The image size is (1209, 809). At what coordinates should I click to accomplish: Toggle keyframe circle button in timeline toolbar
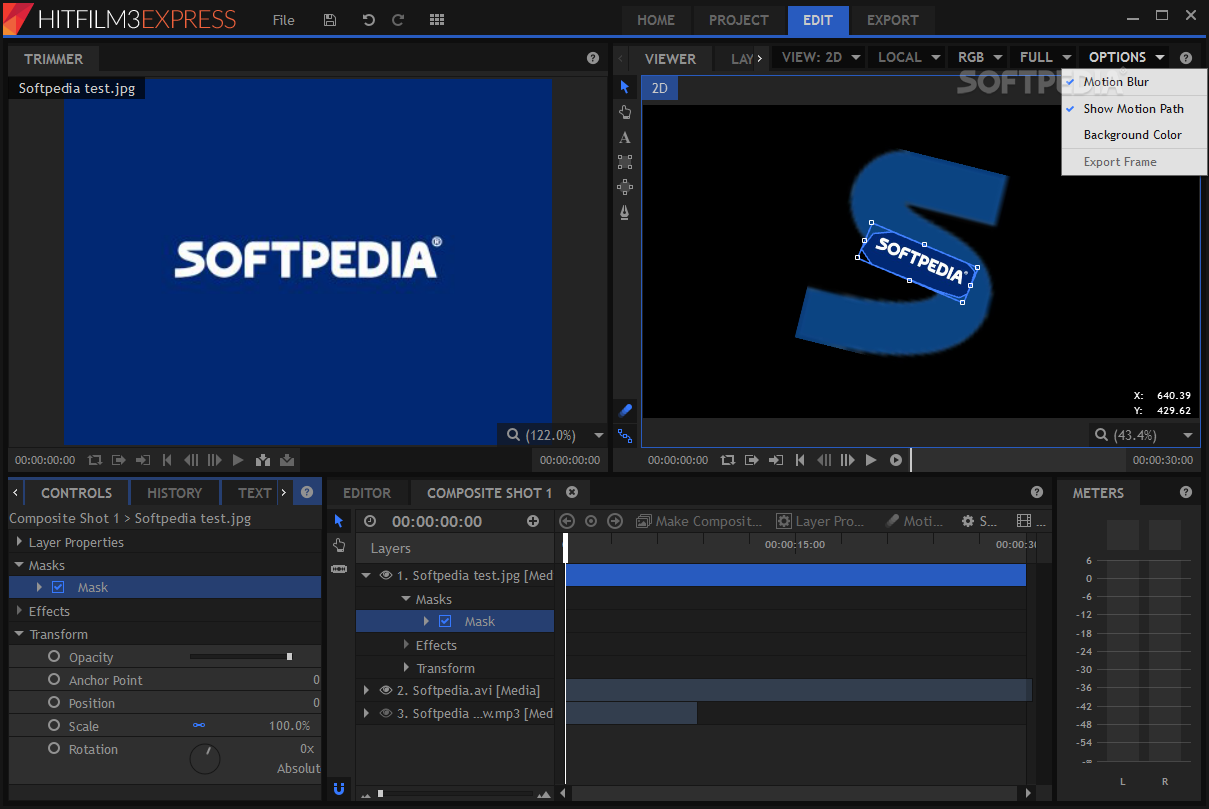click(591, 521)
